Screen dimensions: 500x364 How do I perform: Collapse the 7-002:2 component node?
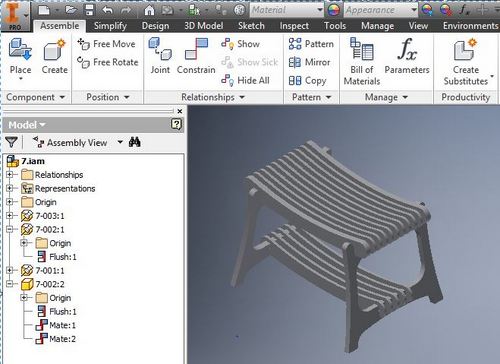[10, 284]
